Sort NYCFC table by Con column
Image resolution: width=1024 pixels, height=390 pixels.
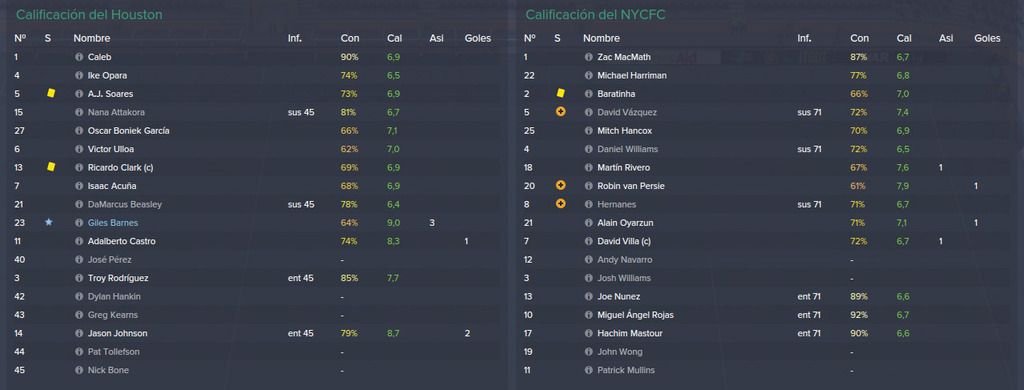859,39
